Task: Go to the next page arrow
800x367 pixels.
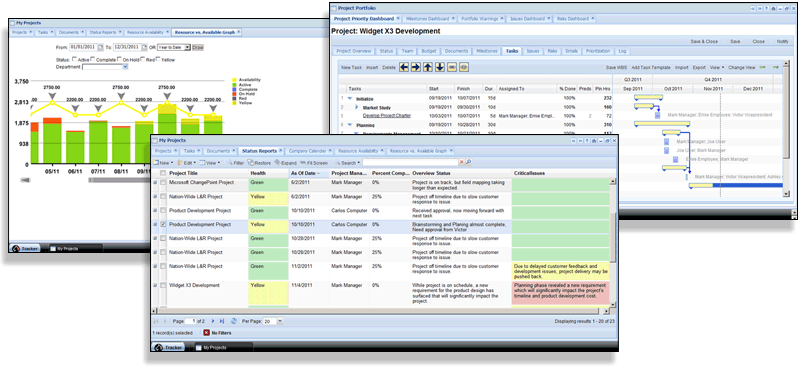Action: coord(213,321)
